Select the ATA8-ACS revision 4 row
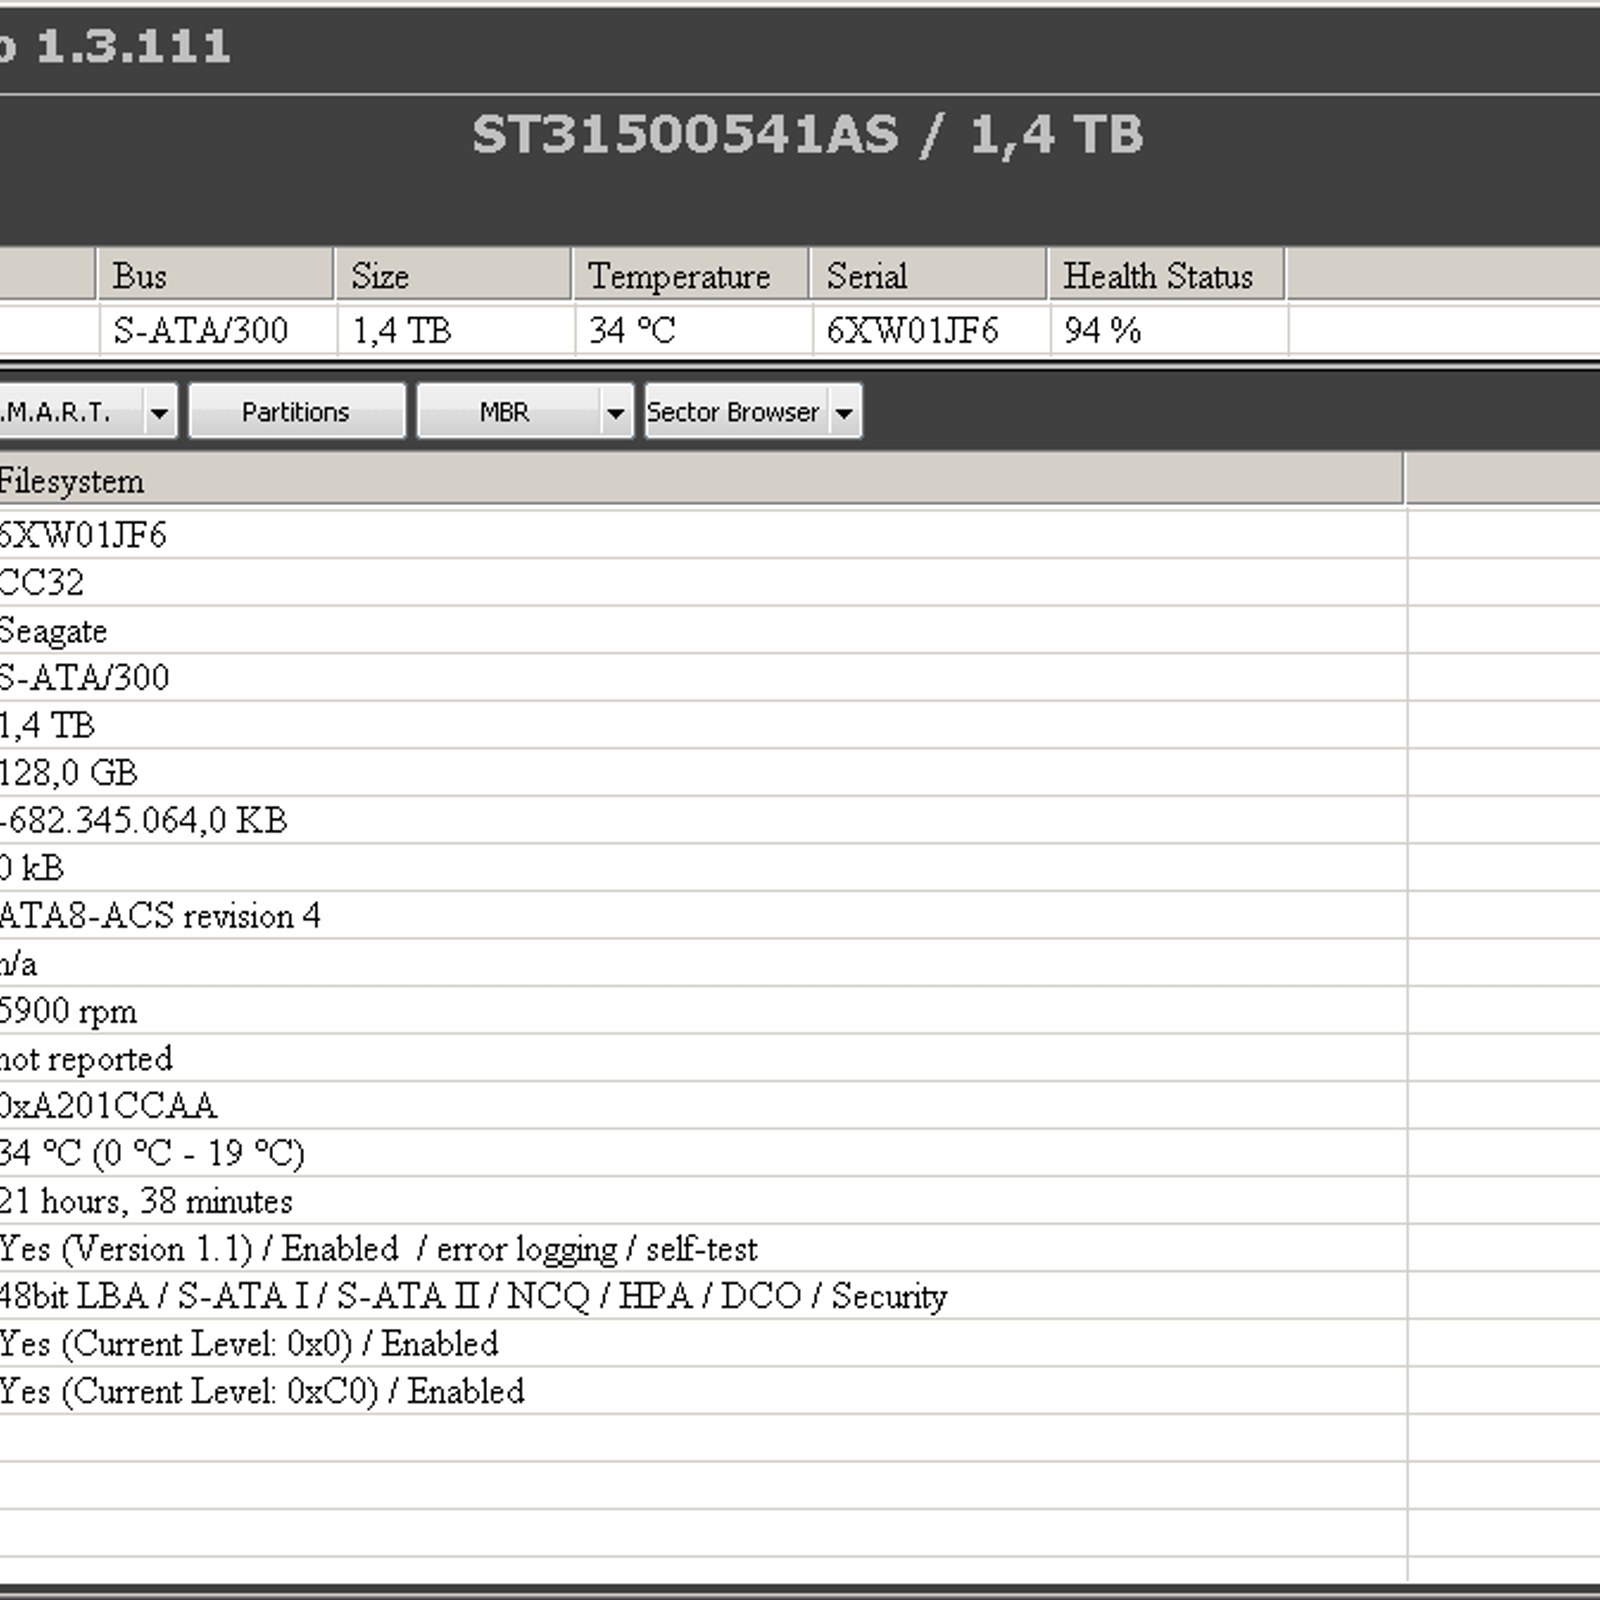This screenshot has height=1600, width=1600. (702, 915)
